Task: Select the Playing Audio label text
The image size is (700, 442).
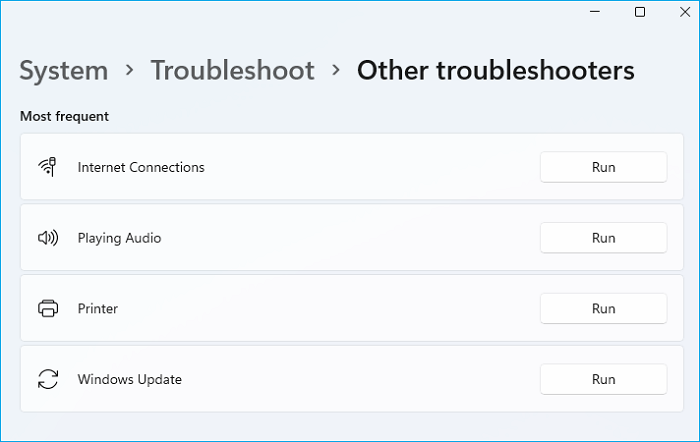Action: pos(119,238)
